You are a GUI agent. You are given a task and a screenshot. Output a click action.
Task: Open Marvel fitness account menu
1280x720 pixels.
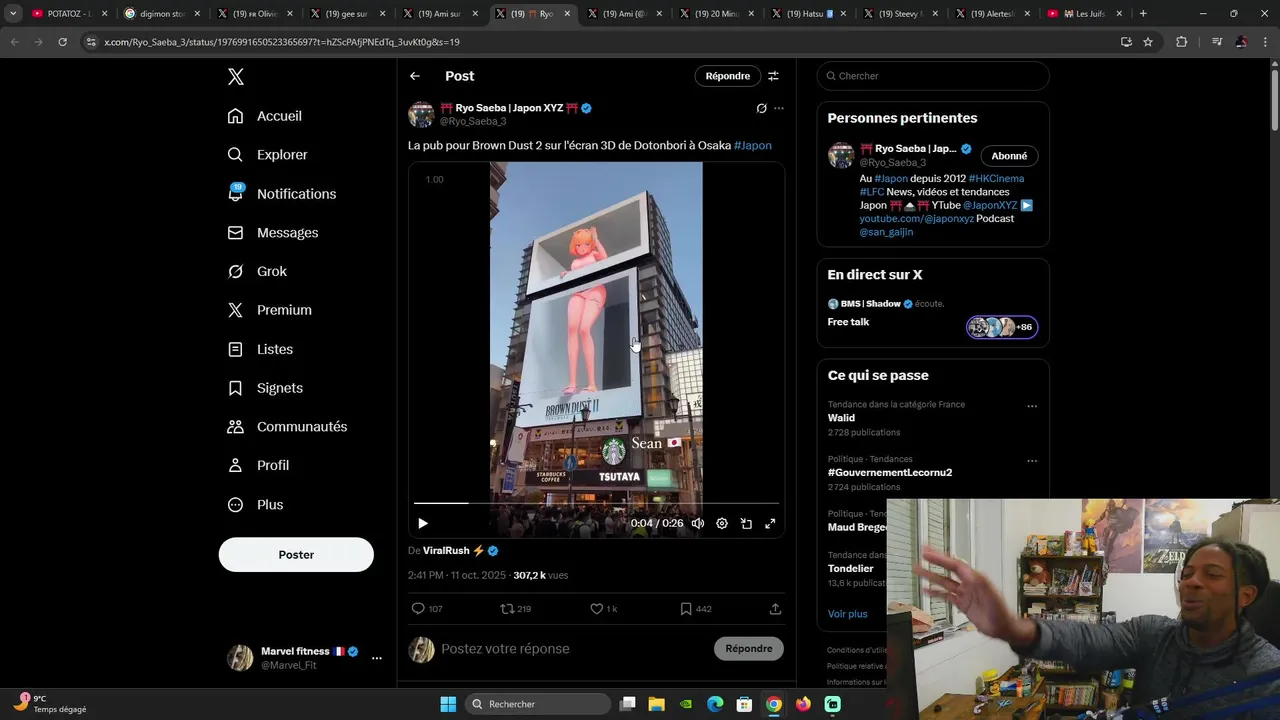coord(305,658)
